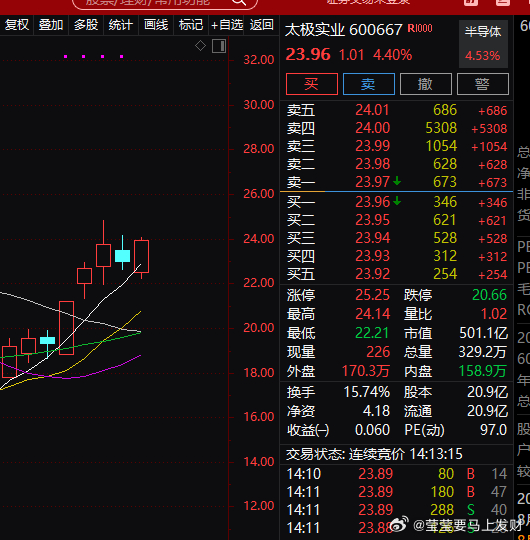Open the 叠加 overlay option

click(x=51, y=25)
